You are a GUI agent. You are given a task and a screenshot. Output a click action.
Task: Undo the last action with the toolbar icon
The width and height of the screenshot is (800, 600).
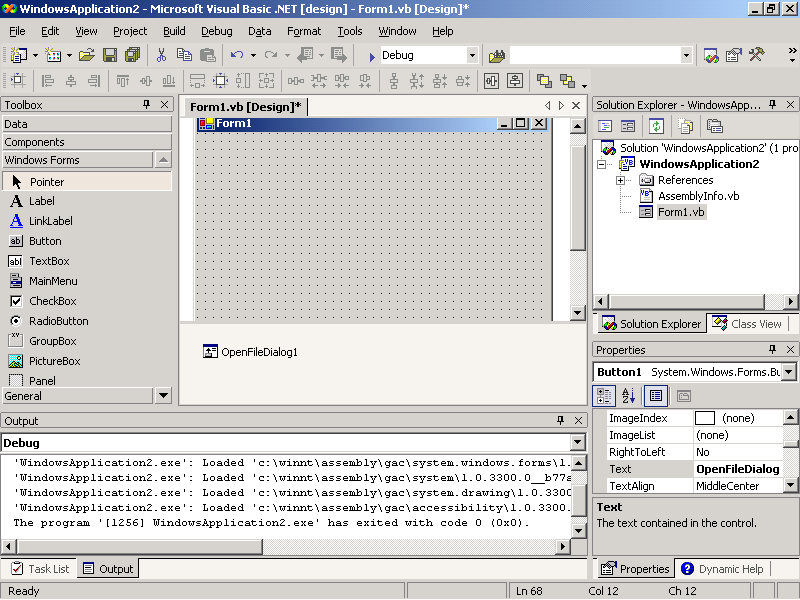tap(237, 55)
